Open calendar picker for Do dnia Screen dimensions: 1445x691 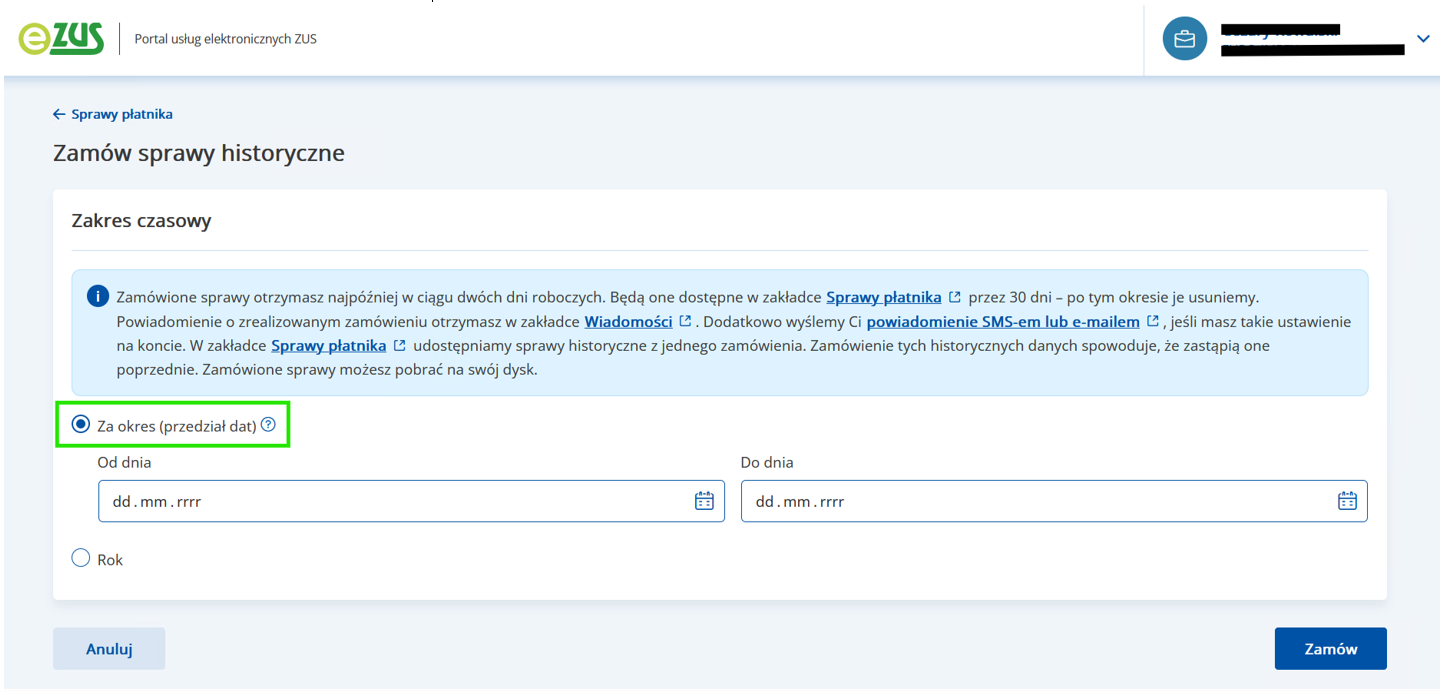tap(1347, 501)
